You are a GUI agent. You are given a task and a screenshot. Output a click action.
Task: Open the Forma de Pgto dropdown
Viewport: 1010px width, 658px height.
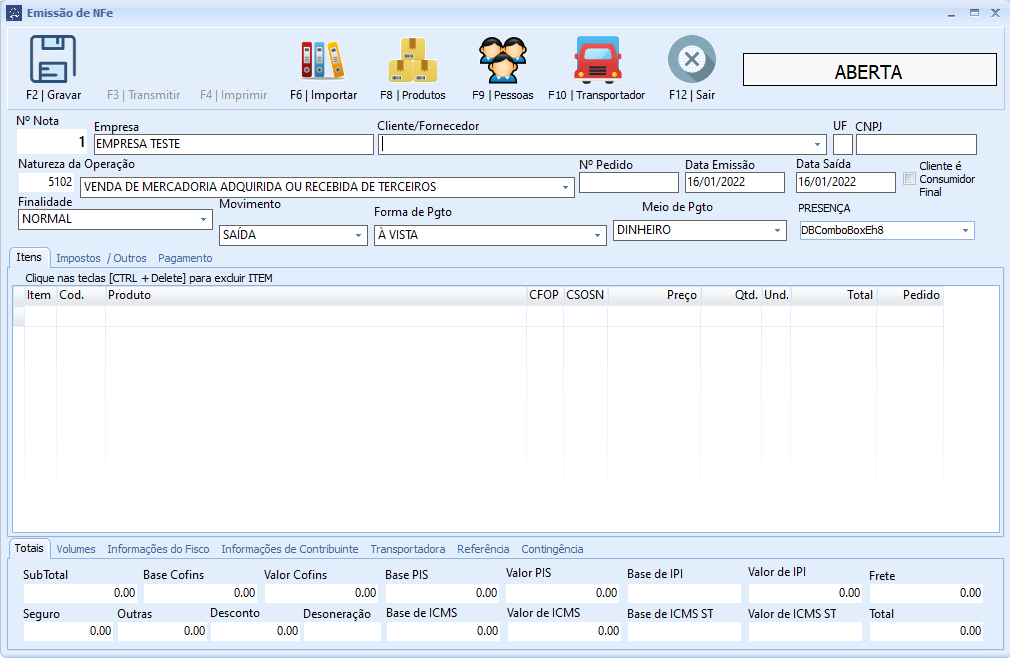pos(597,235)
